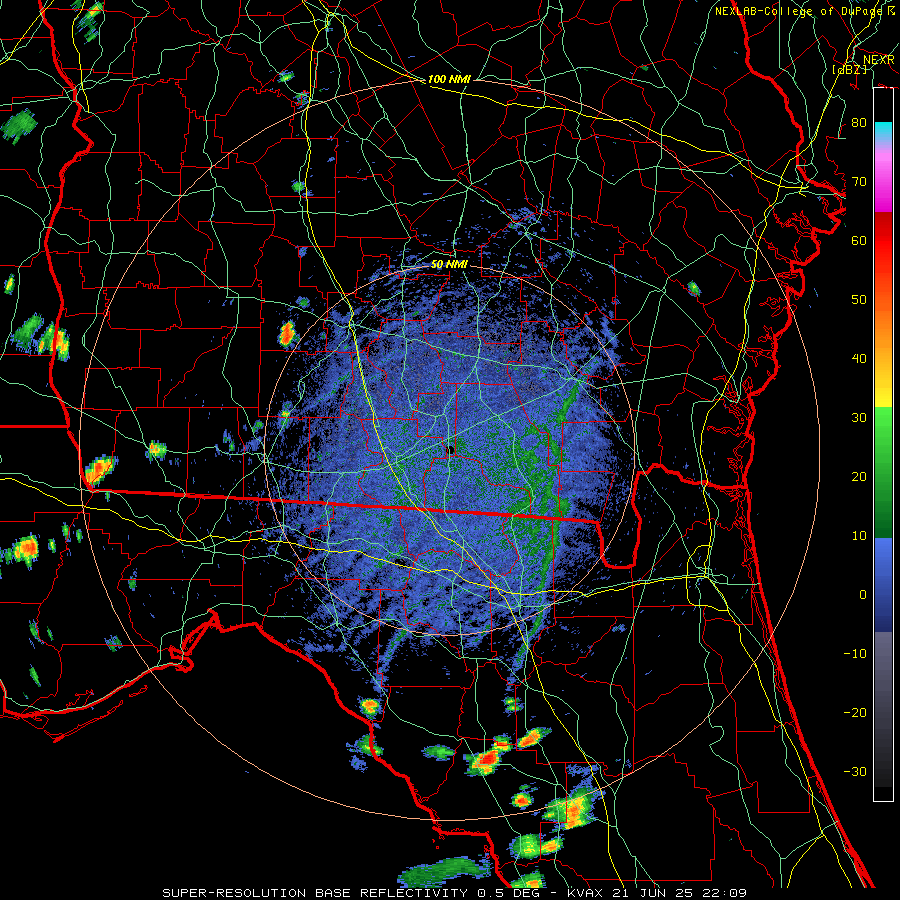
Task: Click the black radar site marker at center
Action: (450, 450)
